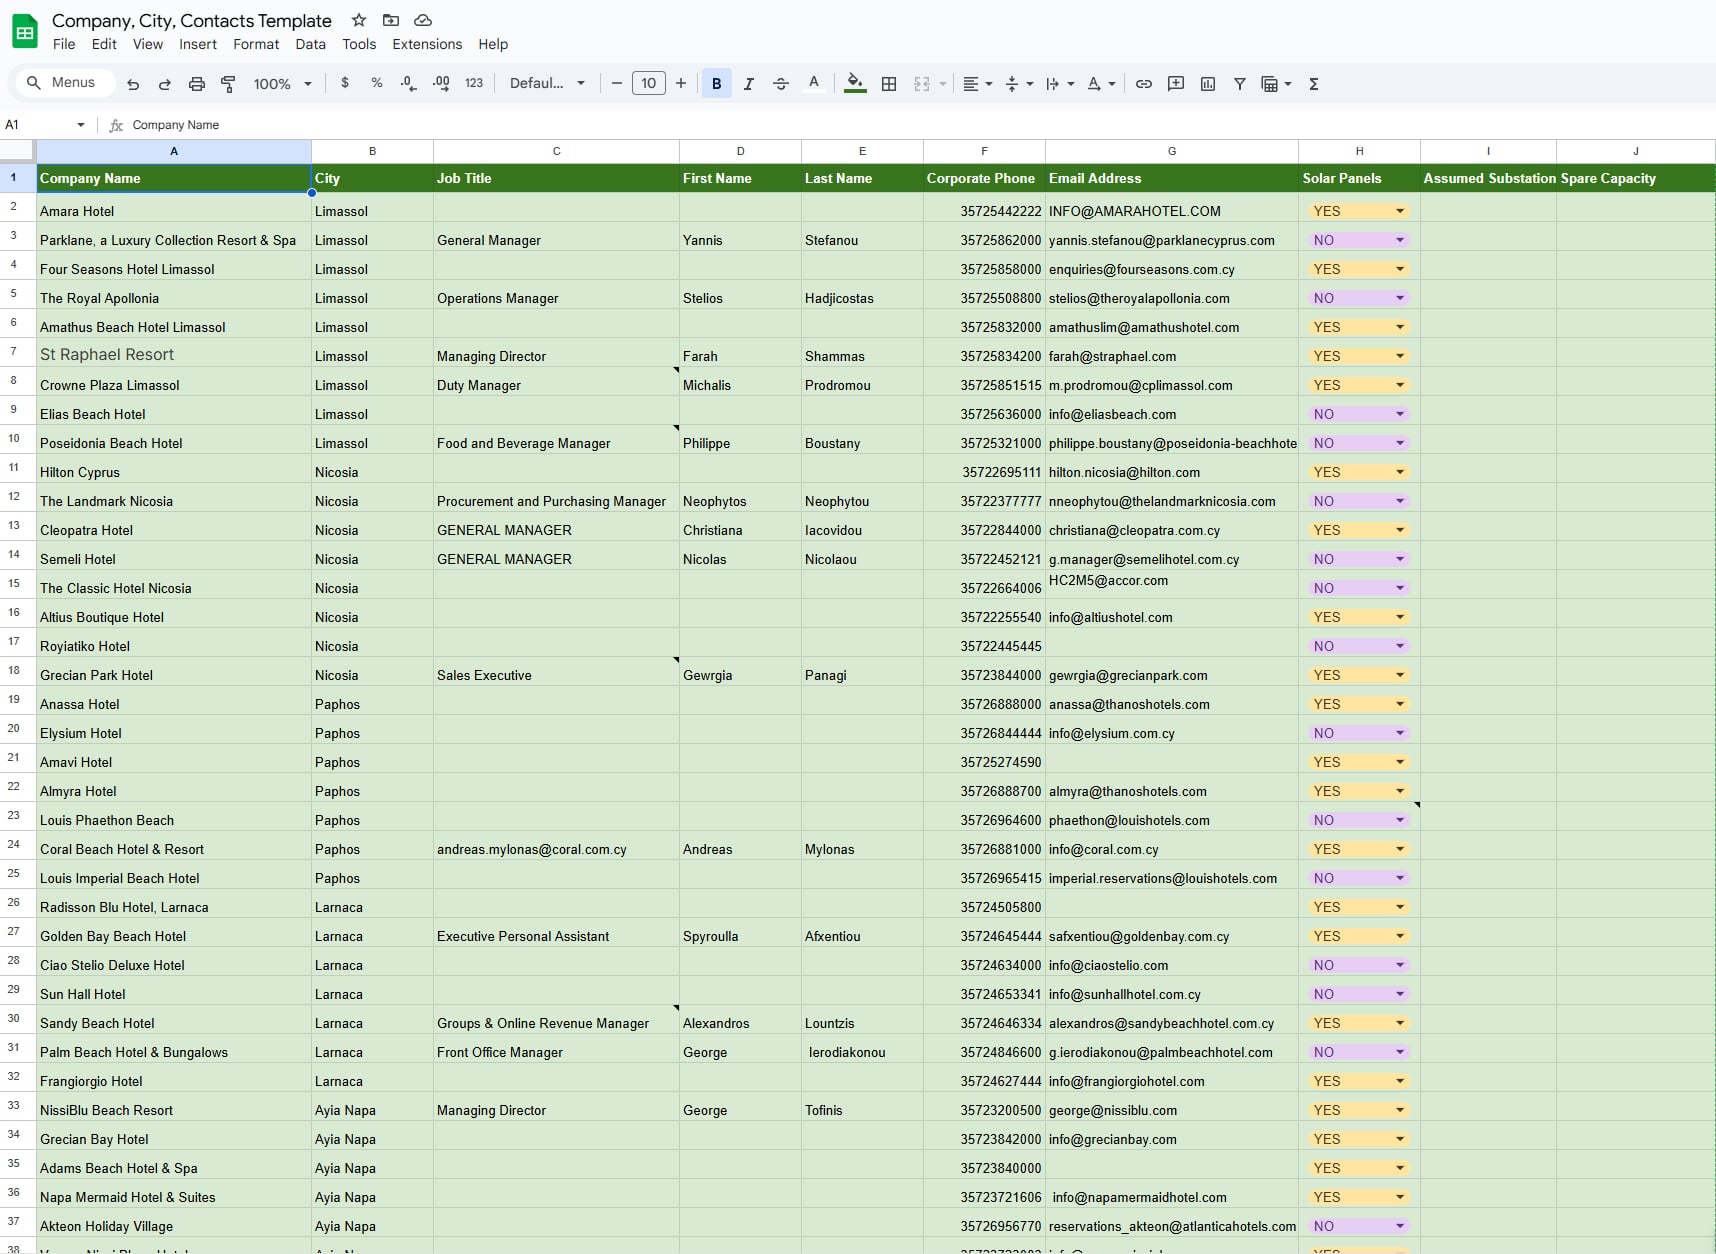Increase font size with the plus button
The width and height of the screenshot is (1716, 1254).
pyautogui.click(x=681, y=83)
